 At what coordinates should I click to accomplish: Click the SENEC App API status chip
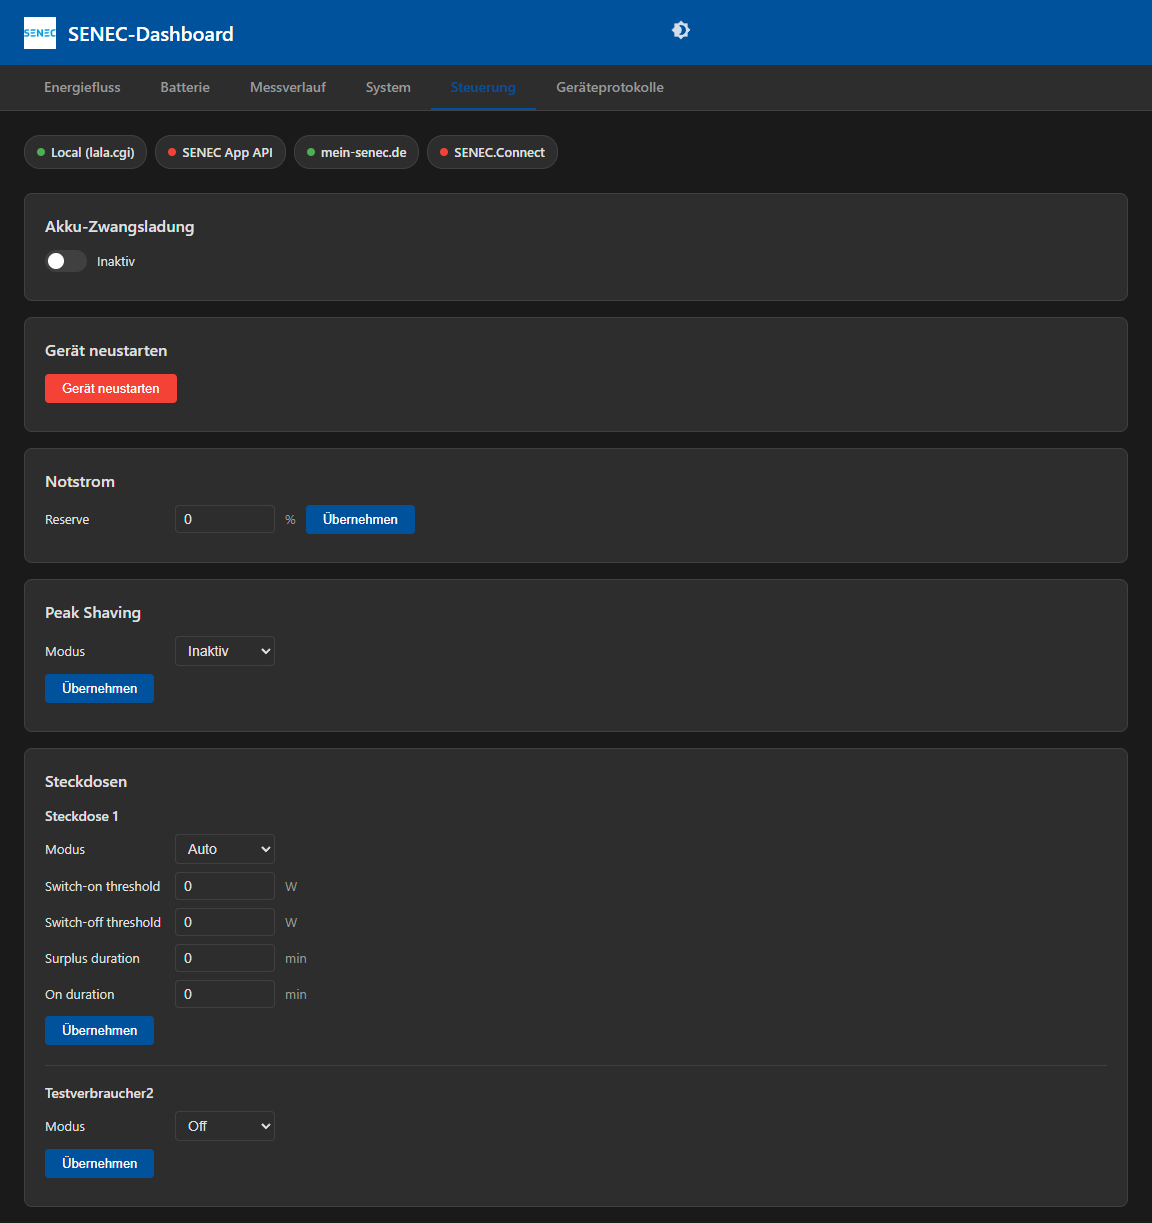pyautogui.click(x=220, y=152)
